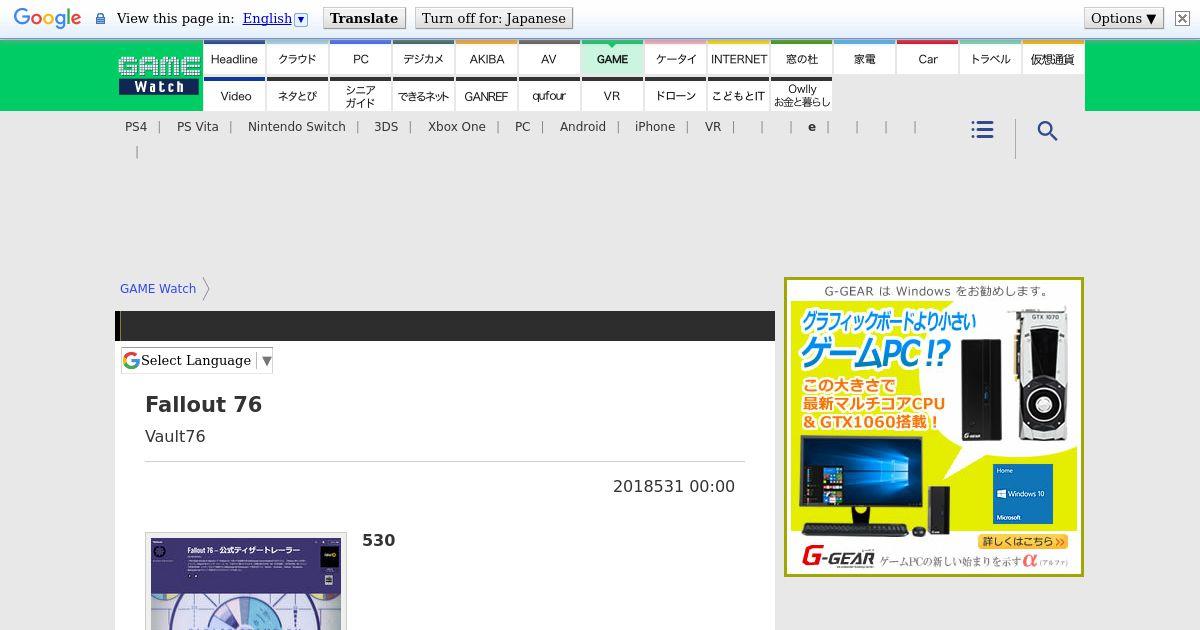This screenshot has height=630, width=1200.
Task: Open the ドローン tab
Action: pos(675,95)
